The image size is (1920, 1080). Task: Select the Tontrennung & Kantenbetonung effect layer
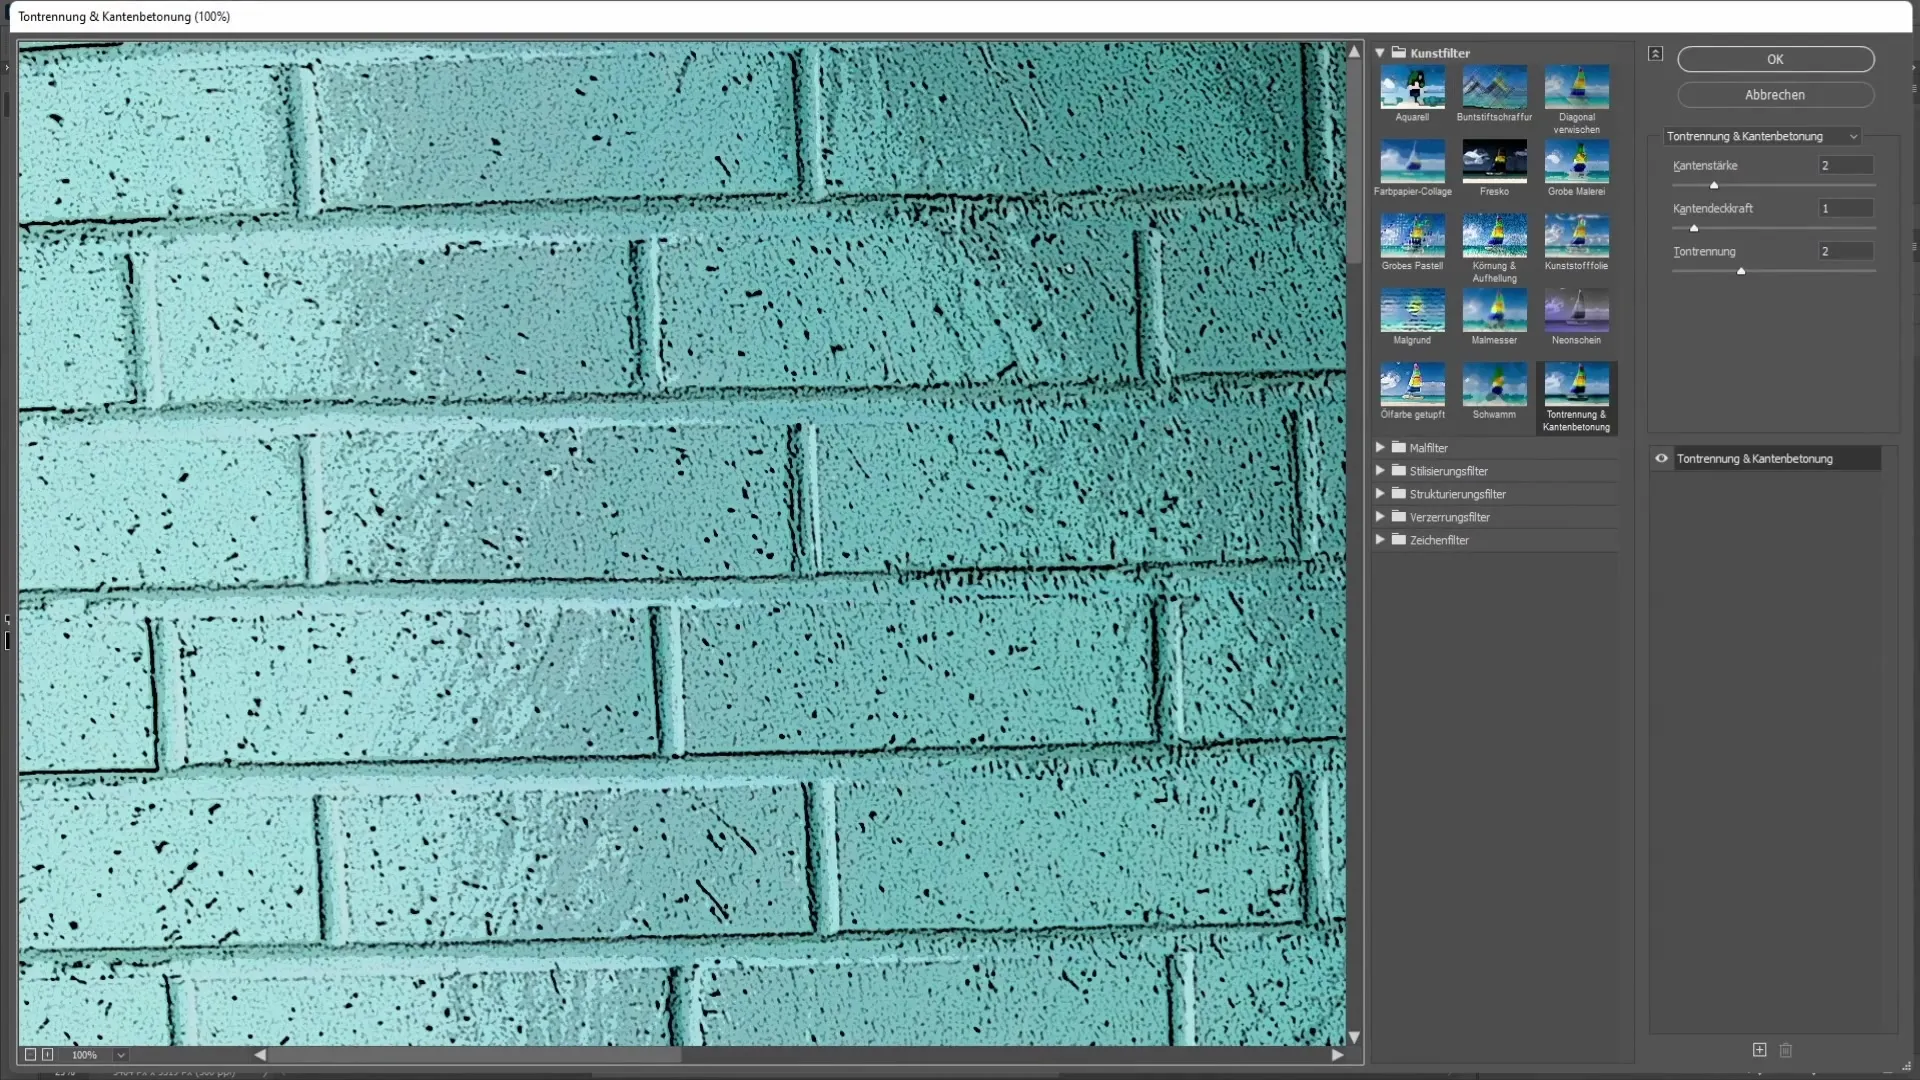click(x=1777, y=459)
